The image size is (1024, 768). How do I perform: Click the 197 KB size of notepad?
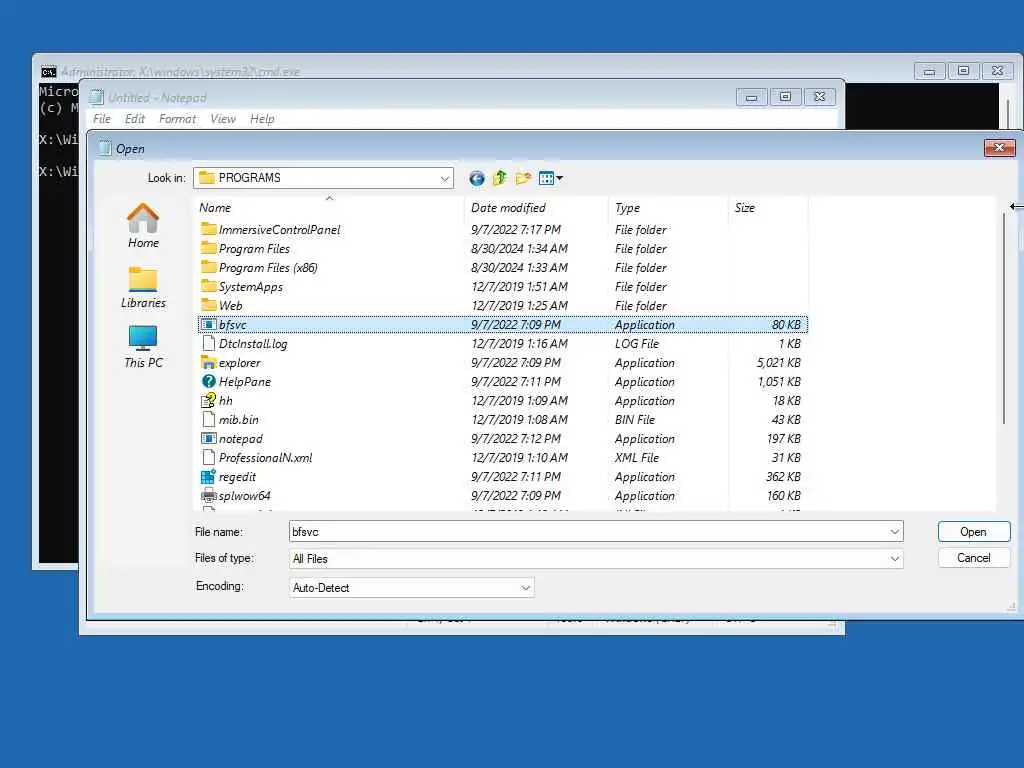pos(784,439)
